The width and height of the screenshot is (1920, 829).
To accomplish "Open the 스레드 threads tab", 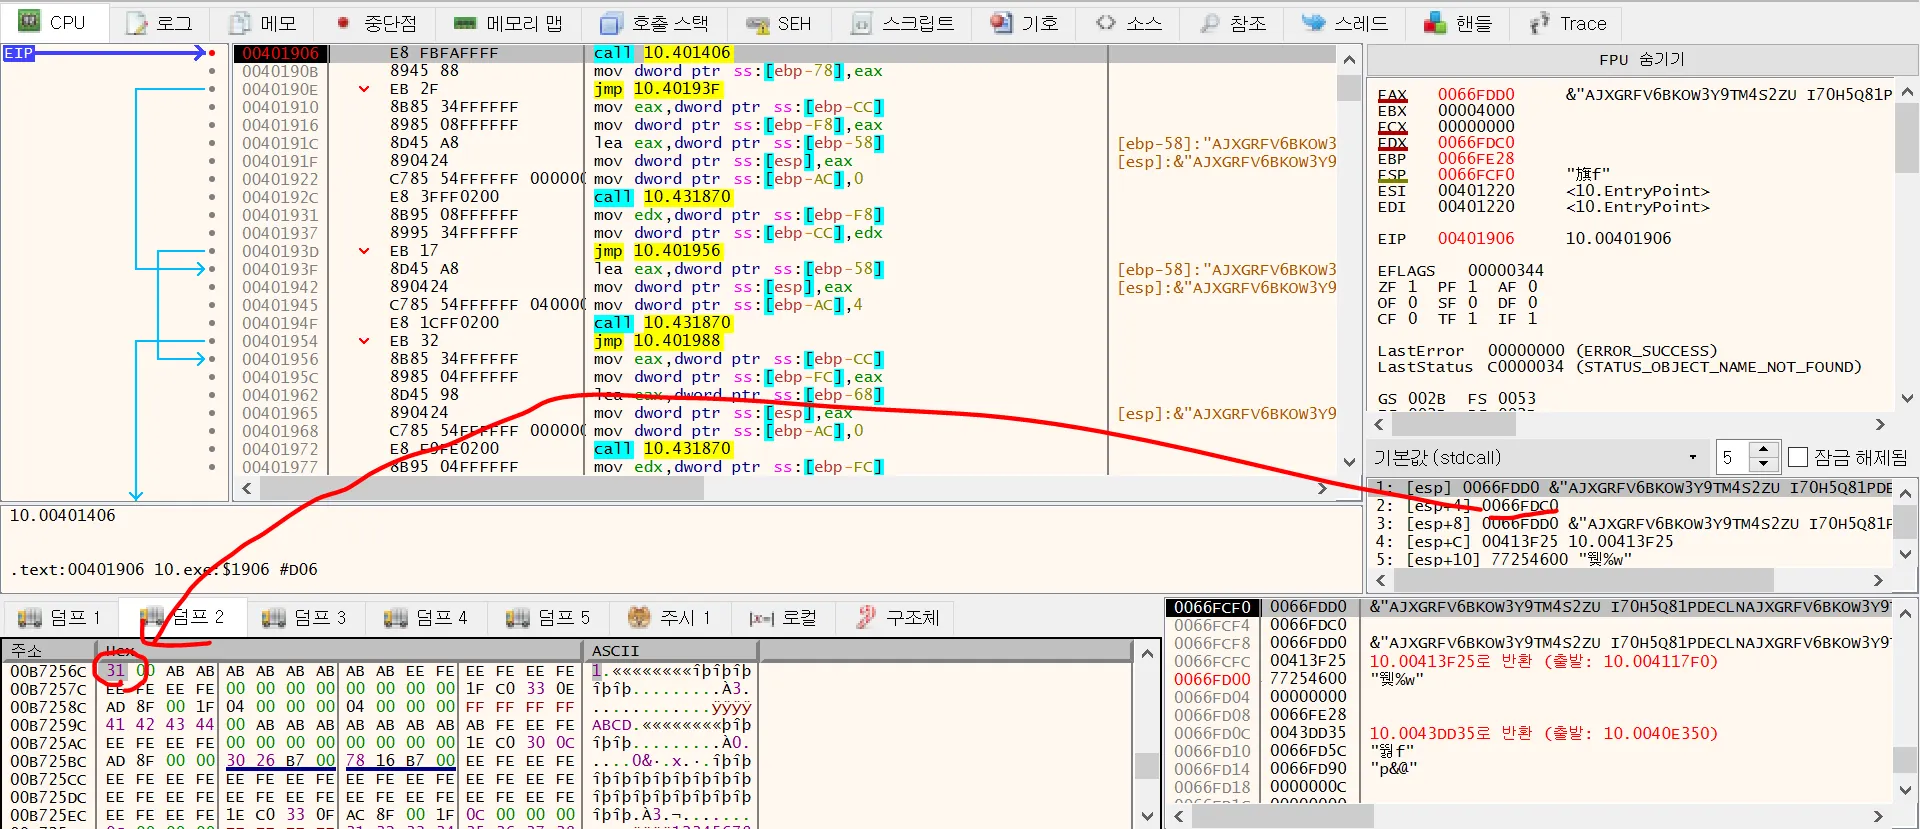I will [x=1345, y=23].
